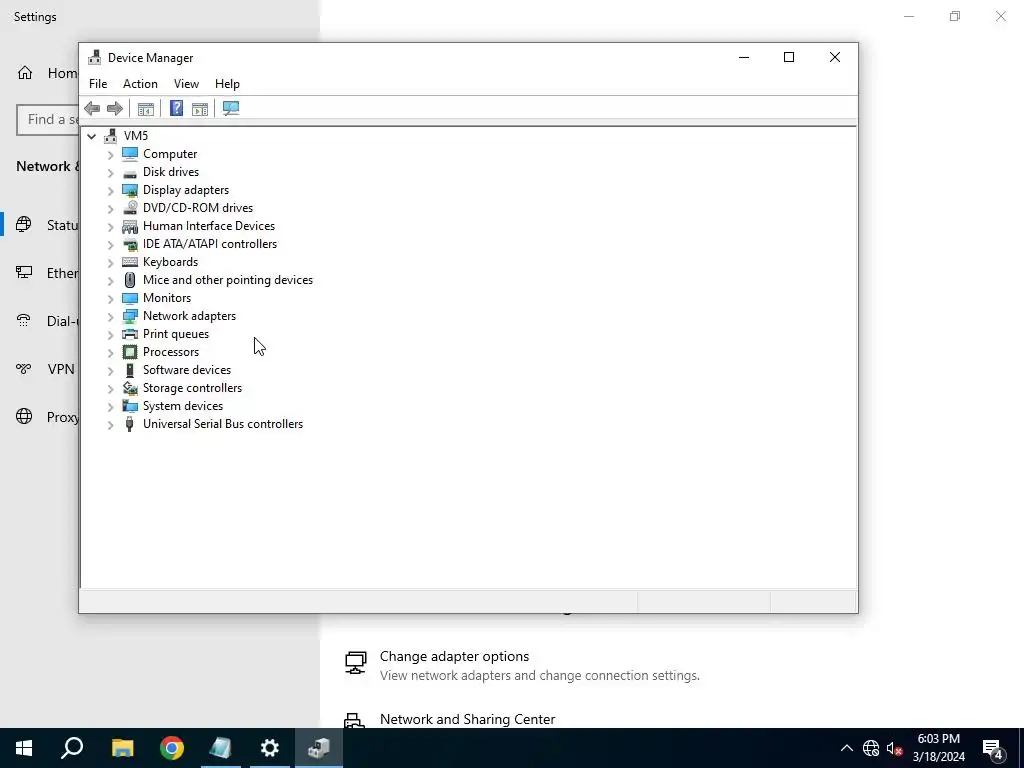This screenshot has width=1024, height=768.
Task: Click the Storage controllers category icon
Action: pyautogui.click(x=130, y=388)
